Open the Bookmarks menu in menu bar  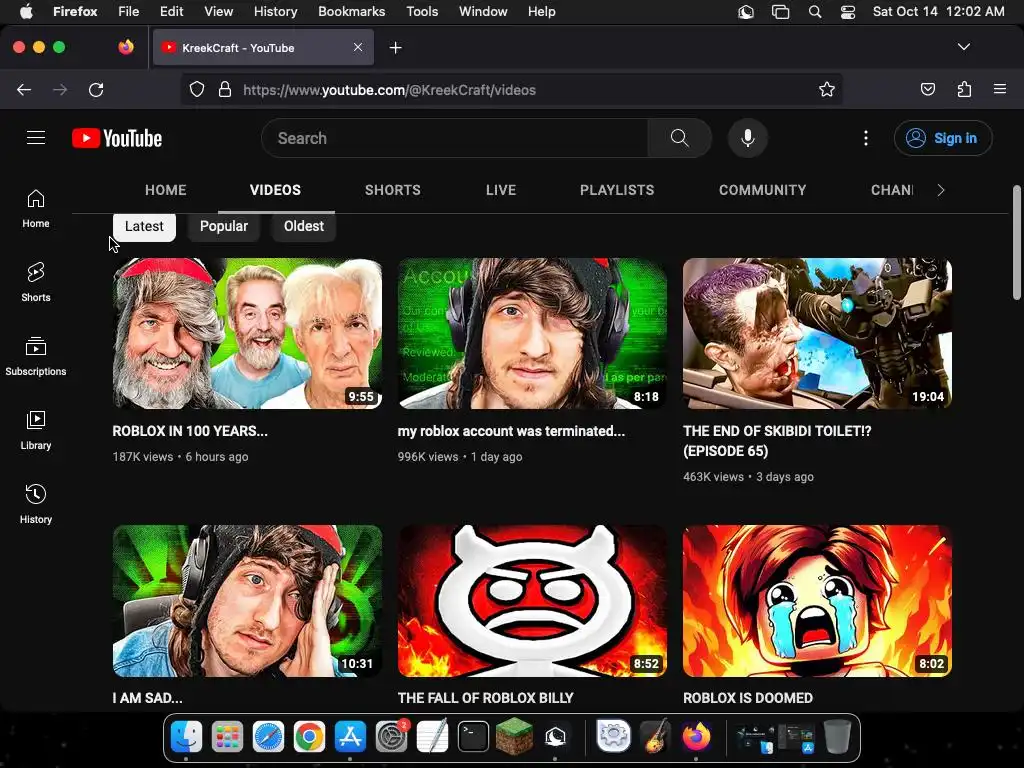[351, 12]
